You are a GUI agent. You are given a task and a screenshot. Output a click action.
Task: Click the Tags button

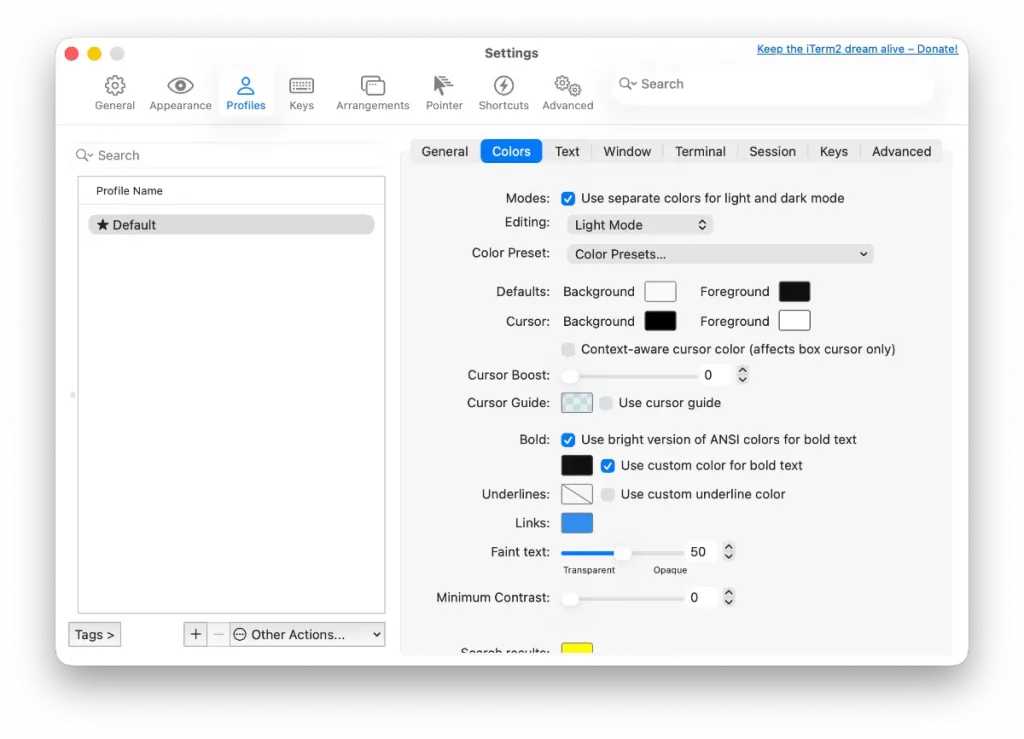tap(94, 634)
